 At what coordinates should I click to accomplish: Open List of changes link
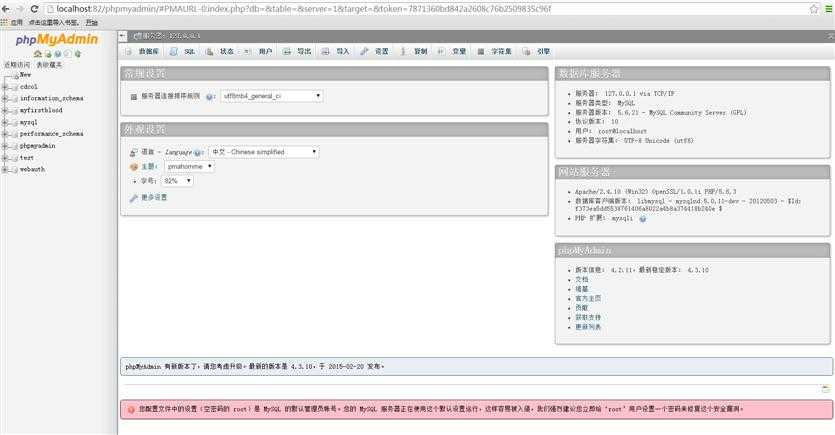(x=588, y=327)
